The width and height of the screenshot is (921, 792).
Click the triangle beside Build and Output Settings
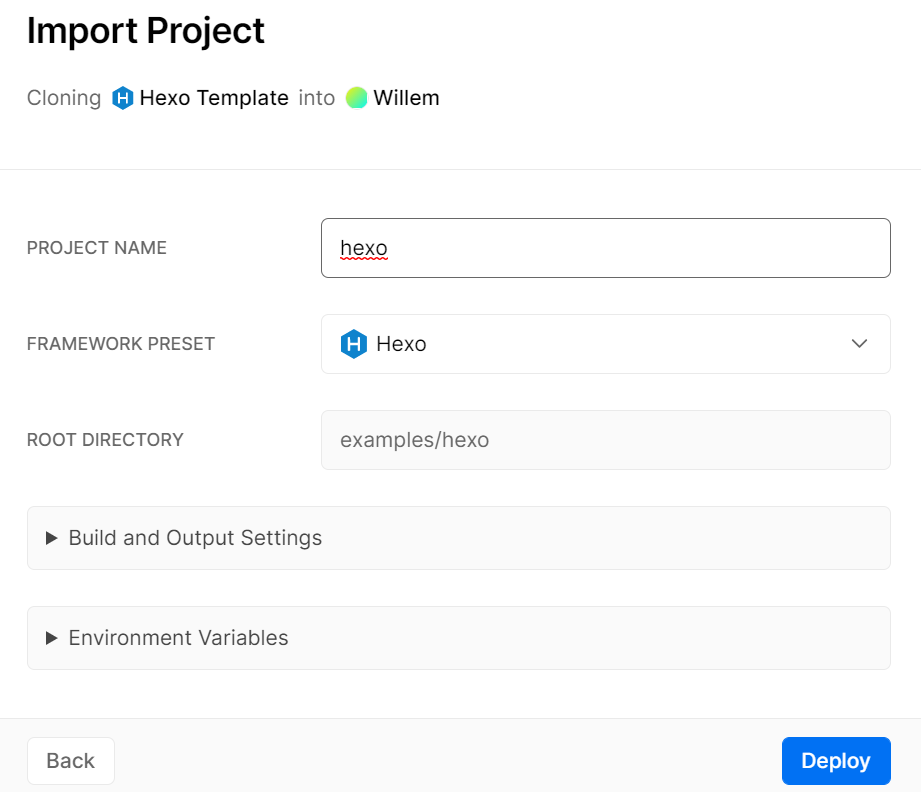coord(52,538)
